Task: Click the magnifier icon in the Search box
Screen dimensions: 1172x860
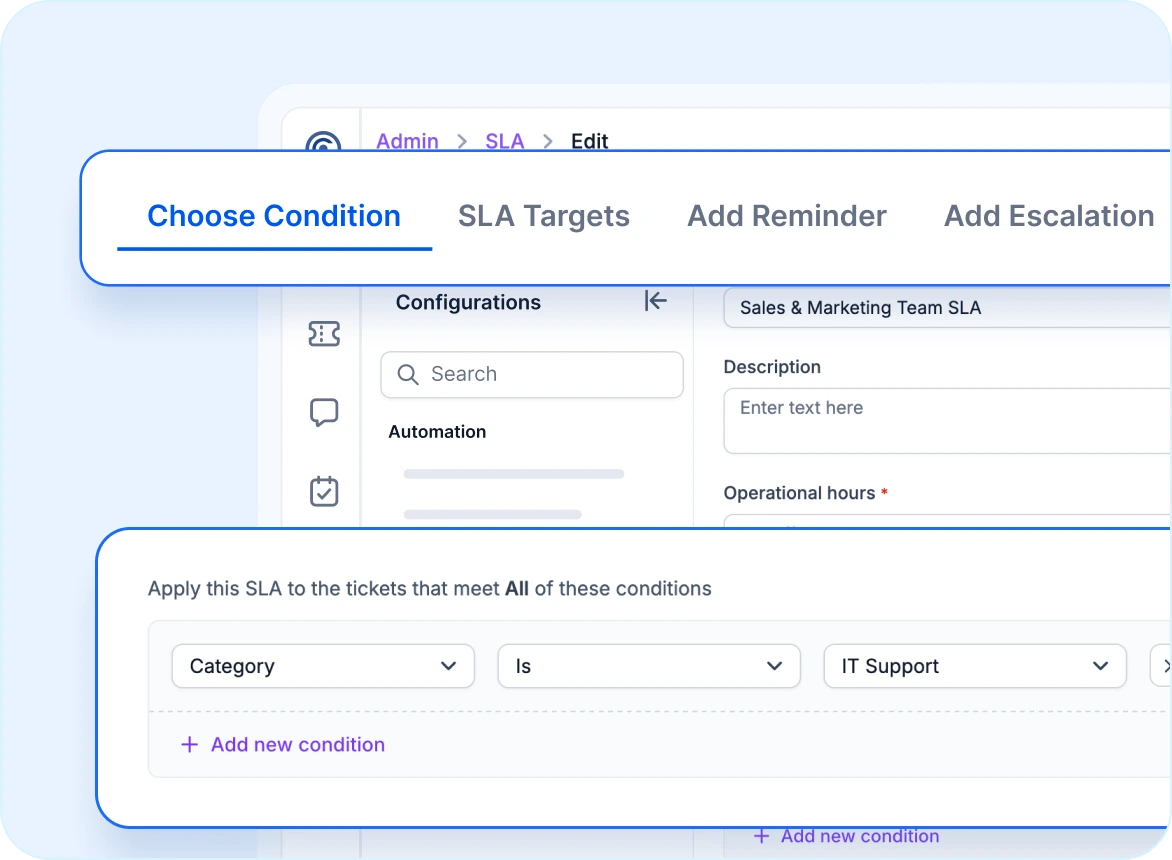Action: tap(407, 374)
